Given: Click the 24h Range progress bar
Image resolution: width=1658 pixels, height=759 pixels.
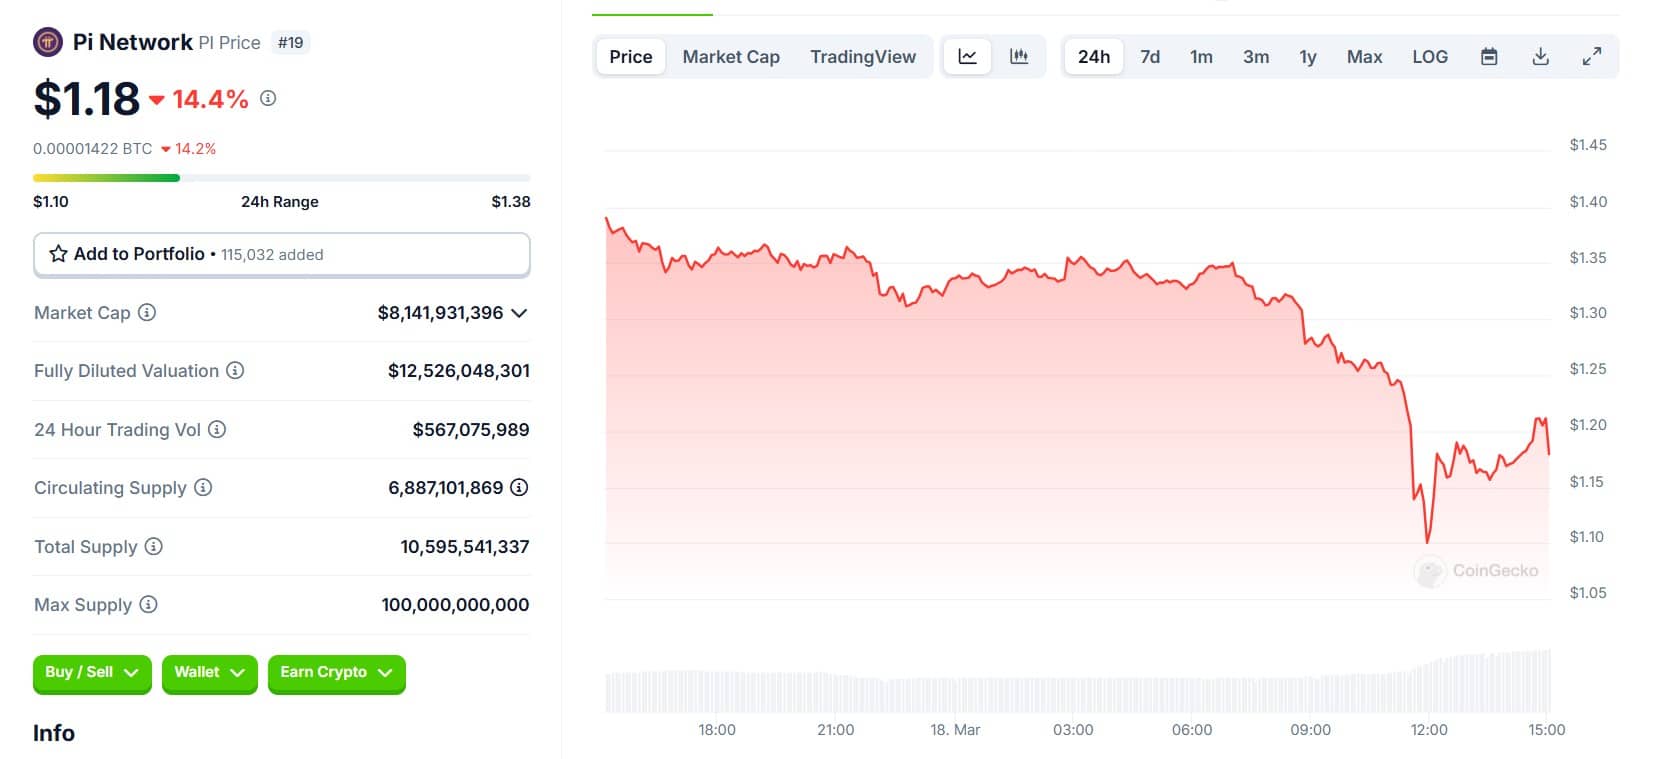Looking at the screenshot, I should (x=281, y=178).
